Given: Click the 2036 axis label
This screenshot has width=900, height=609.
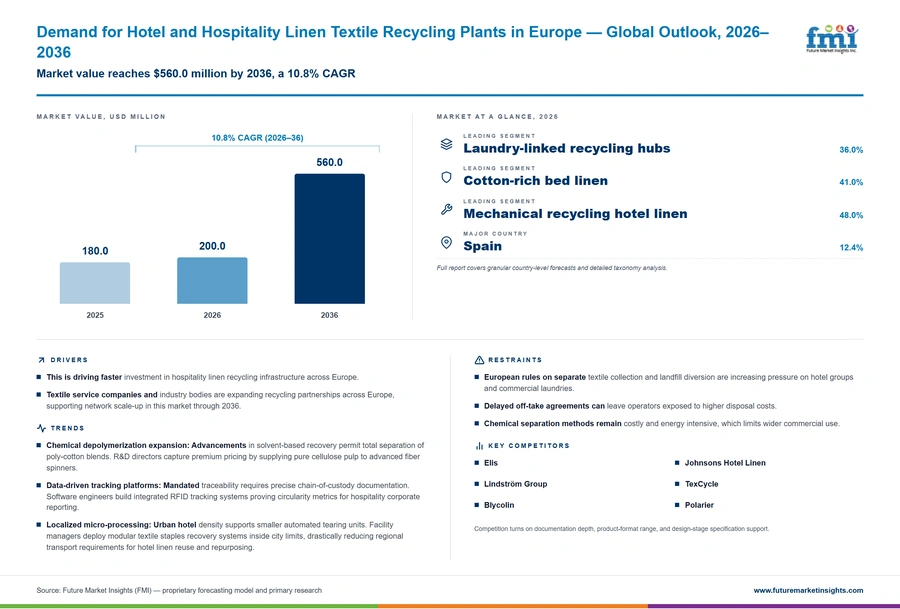Looking at the screenshot, I should 329,315.
